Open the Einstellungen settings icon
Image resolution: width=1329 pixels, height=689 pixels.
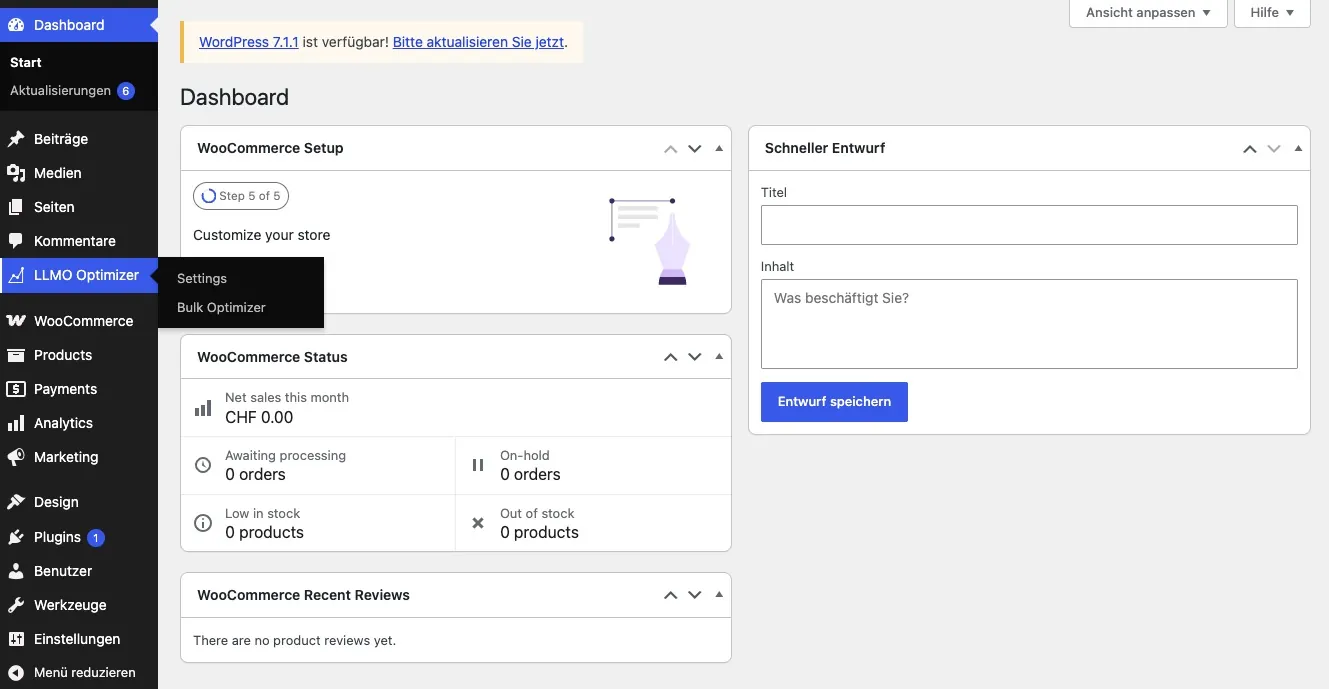click(x=16, y=639)
